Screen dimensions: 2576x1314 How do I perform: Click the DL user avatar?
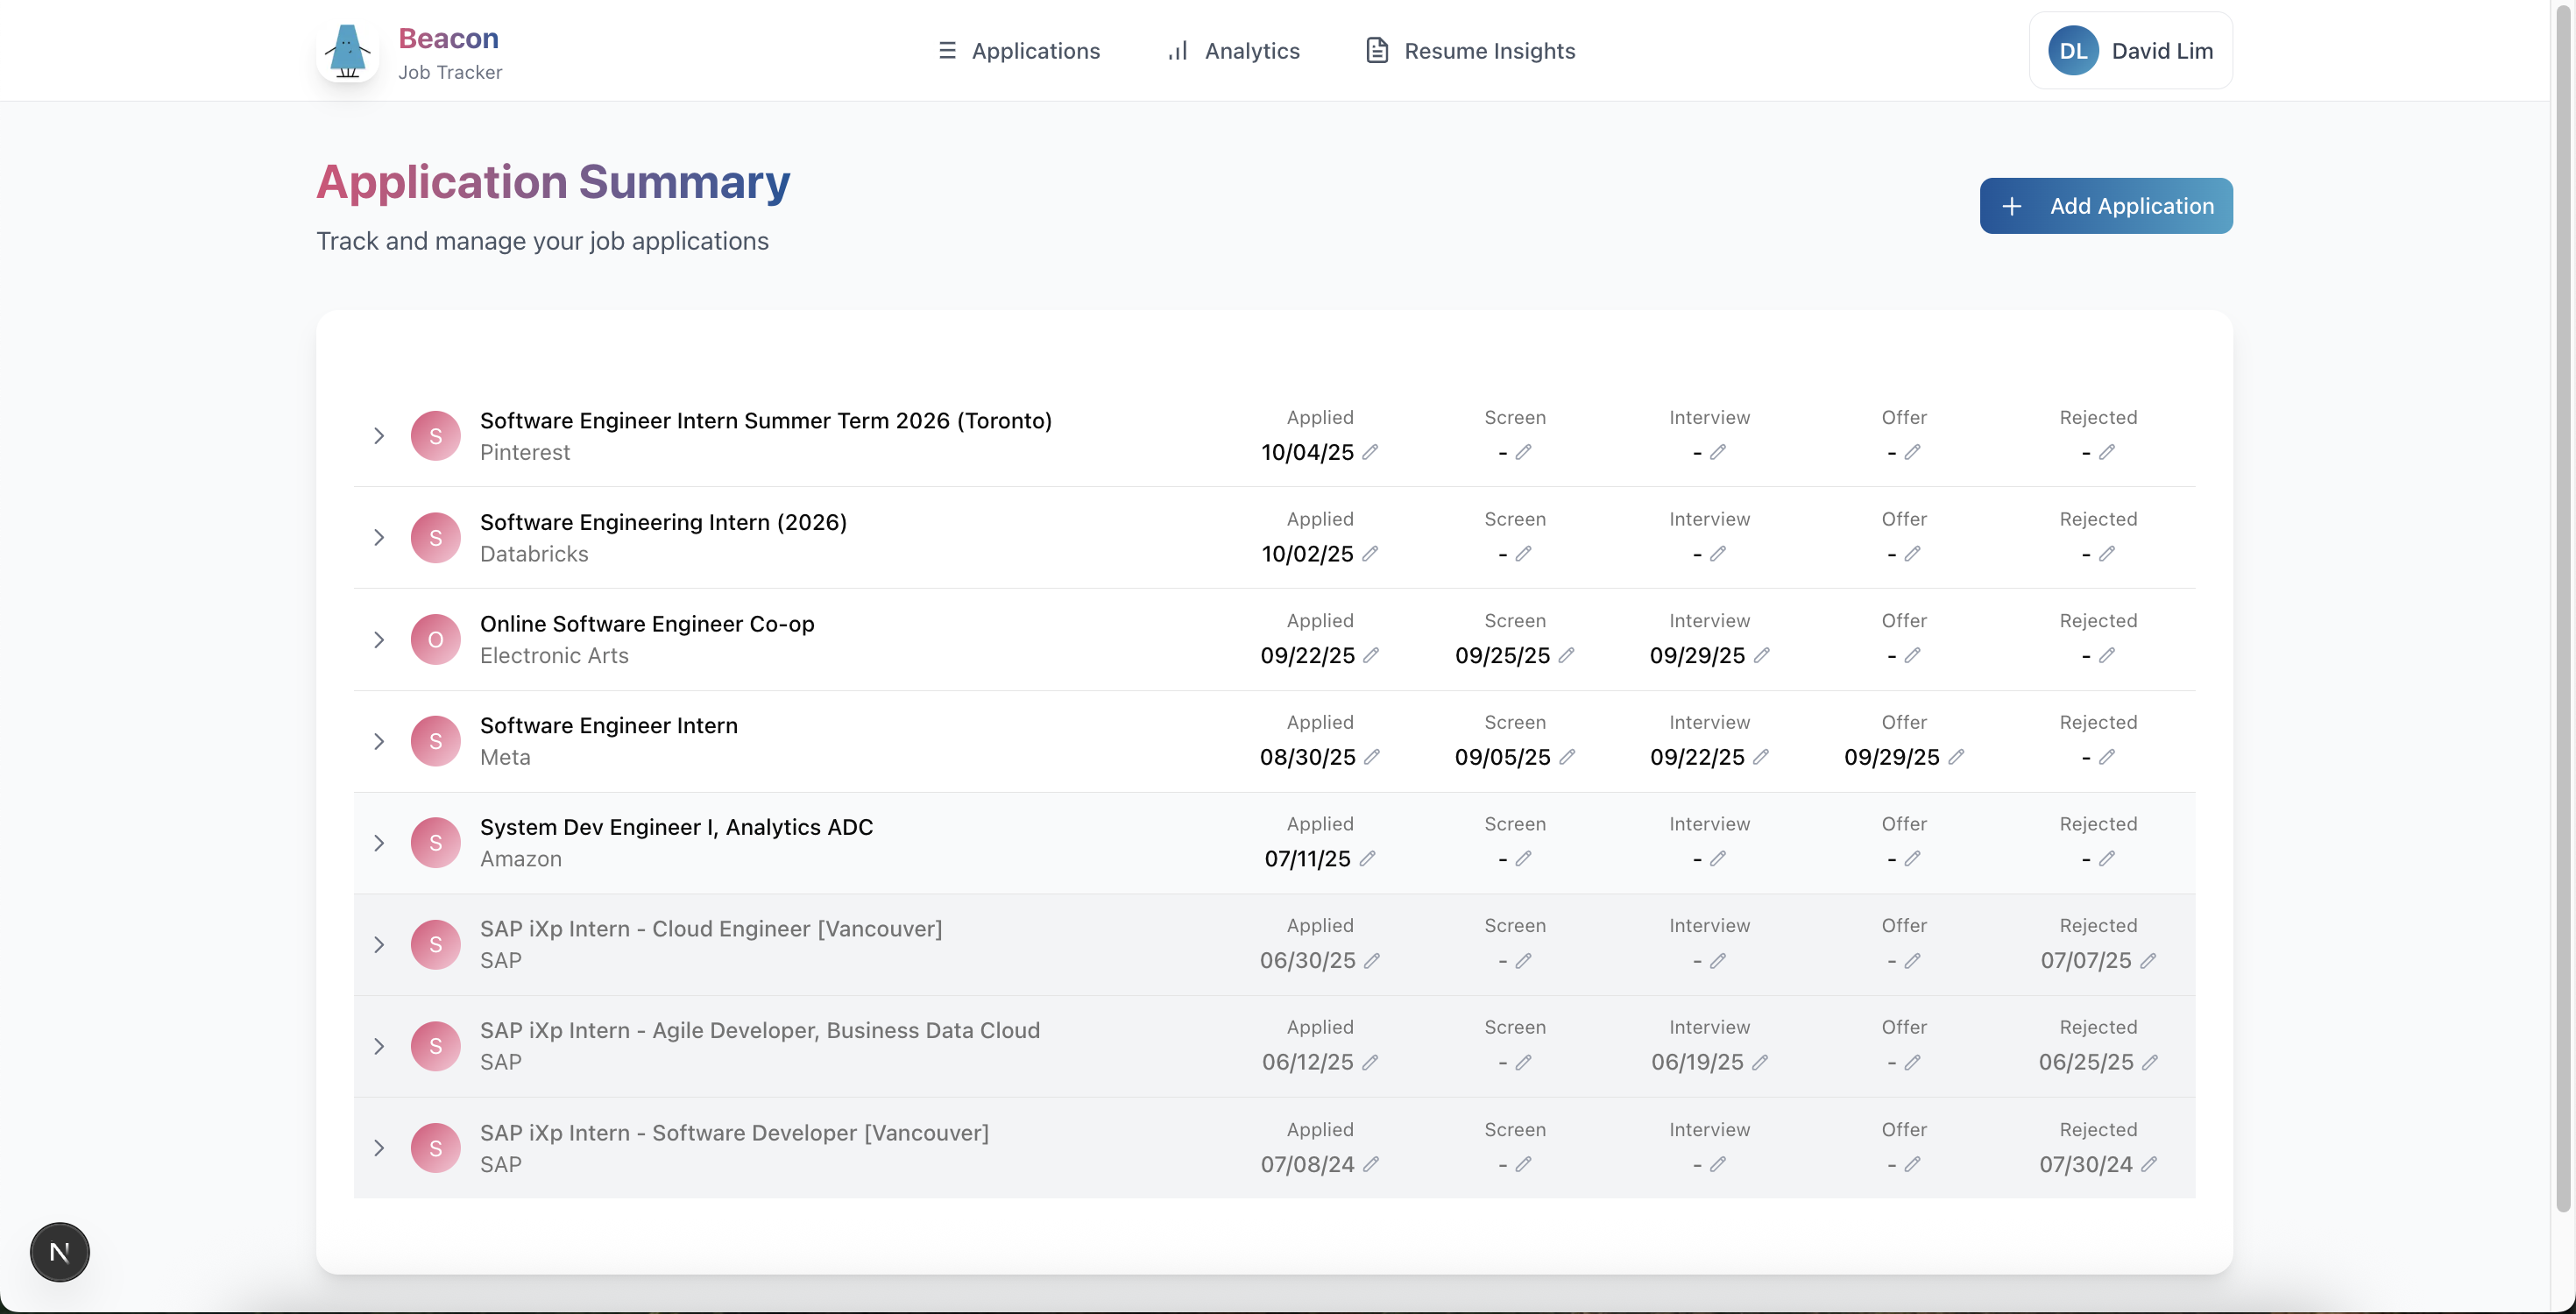coord(2073,51)
